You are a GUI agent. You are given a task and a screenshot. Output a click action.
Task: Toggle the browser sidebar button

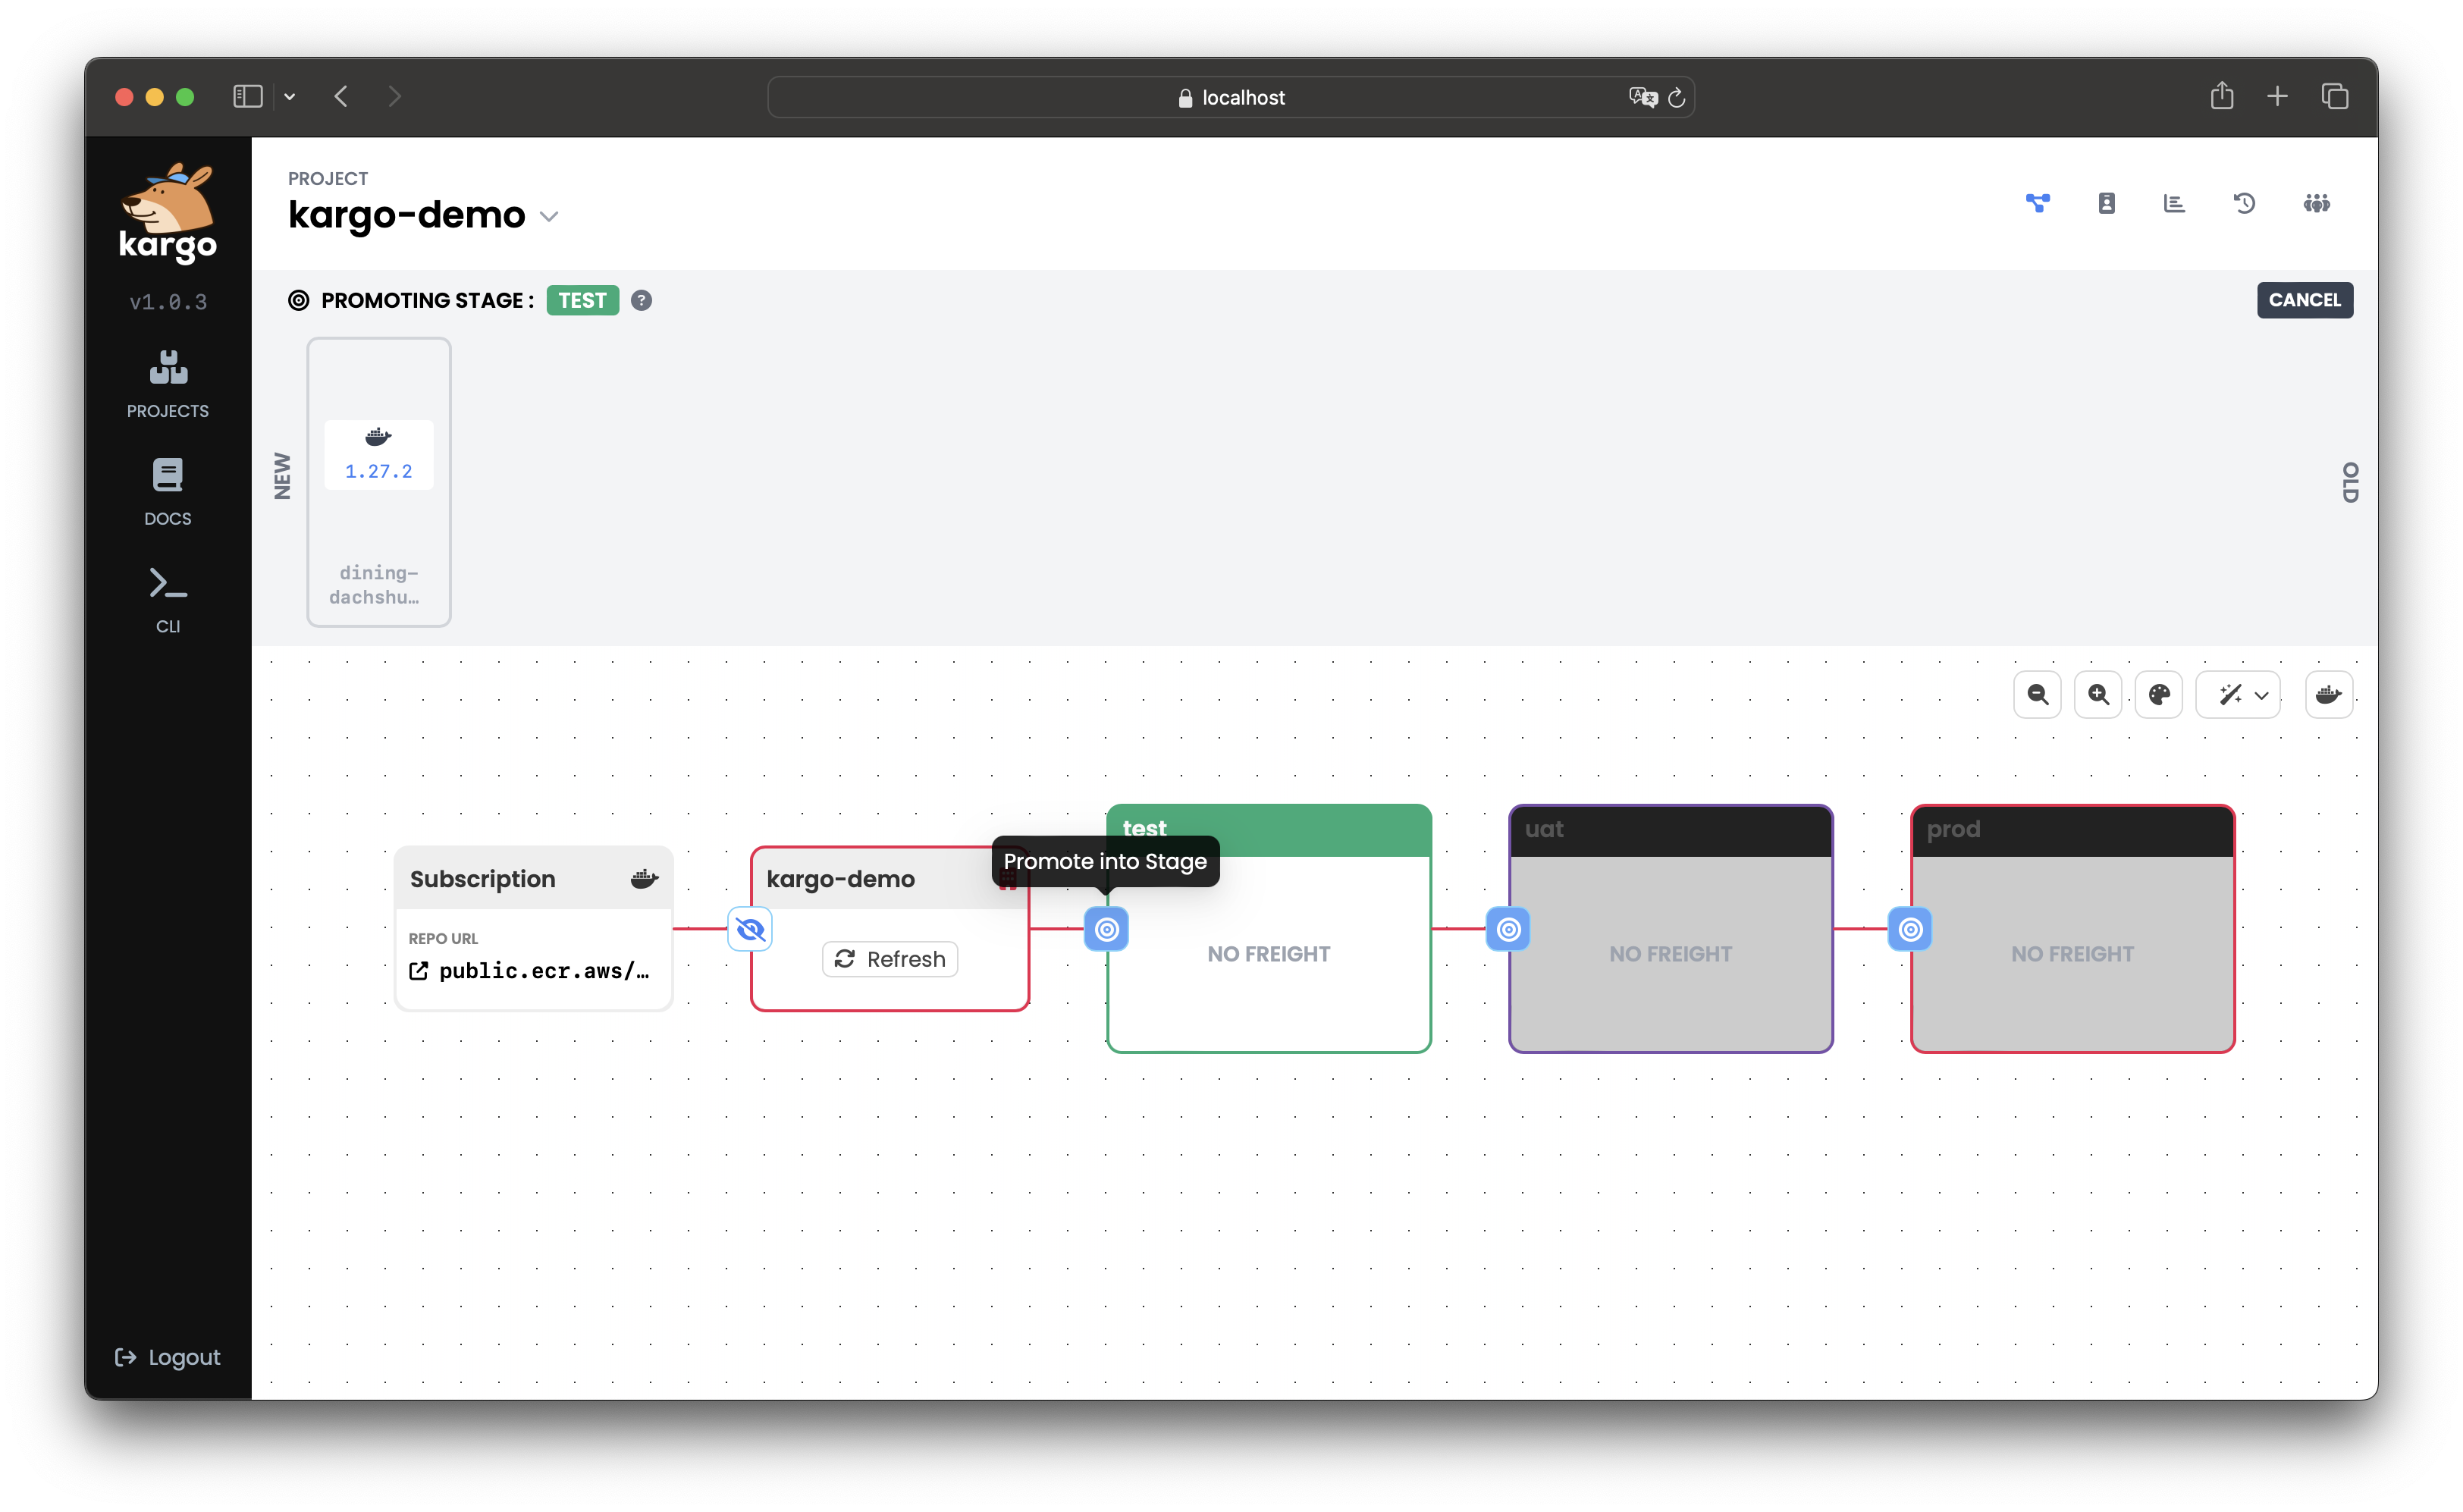click(247, 97)
